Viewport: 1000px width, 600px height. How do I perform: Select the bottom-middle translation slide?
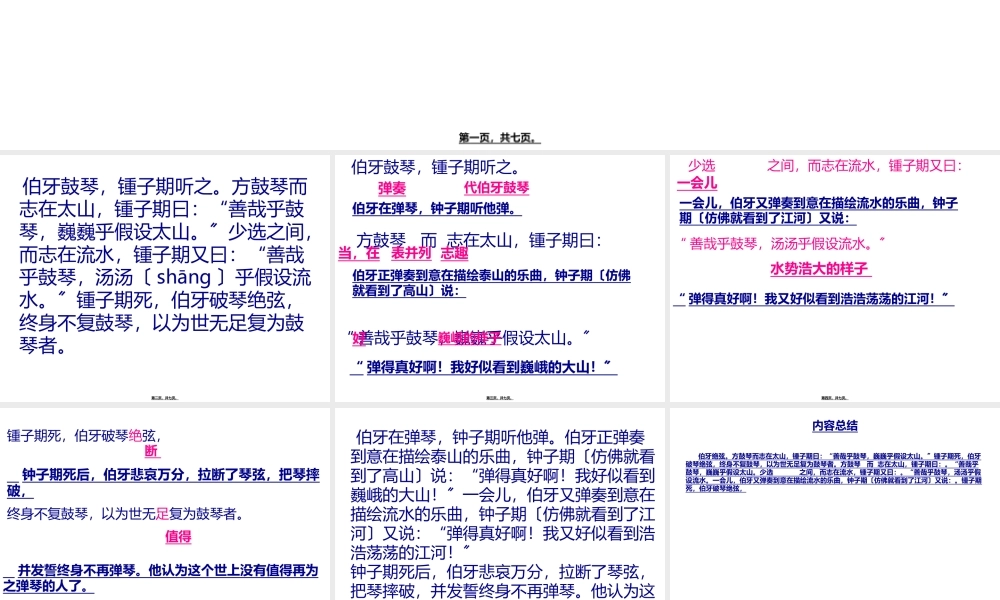coord(500,500)
